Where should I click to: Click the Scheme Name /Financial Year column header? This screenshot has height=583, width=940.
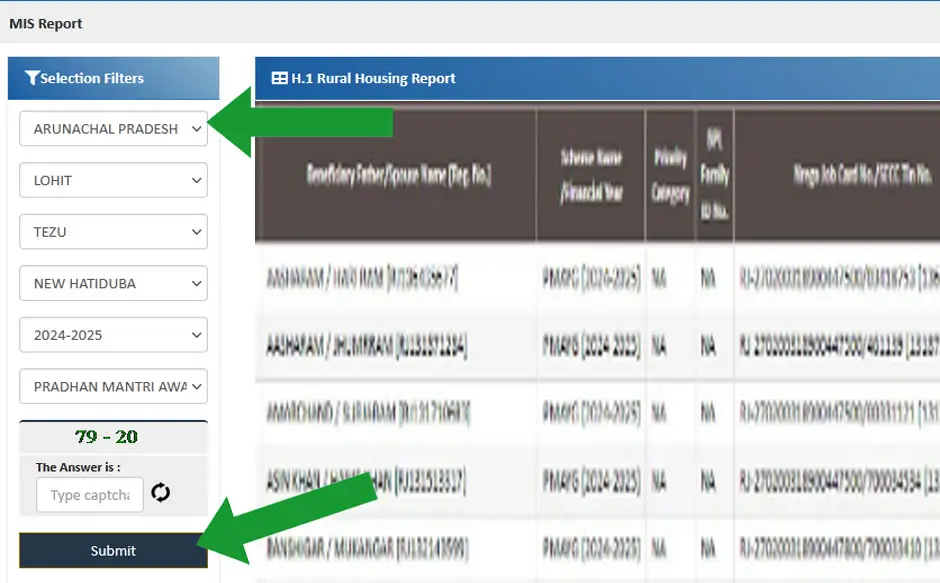pos(591,176)
